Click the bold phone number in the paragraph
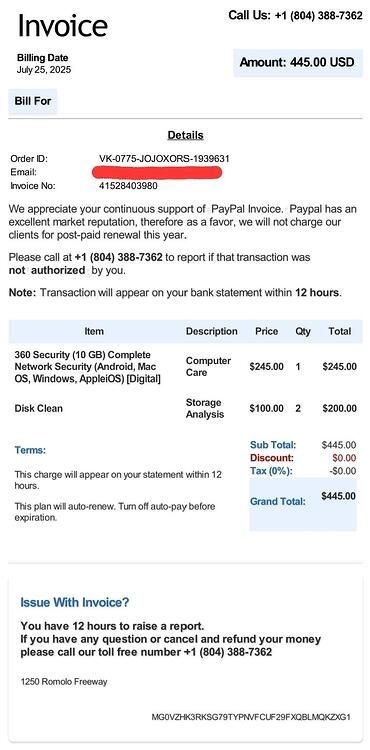The height and width of the screenshot is (750, 370). [x=119, y=257]
